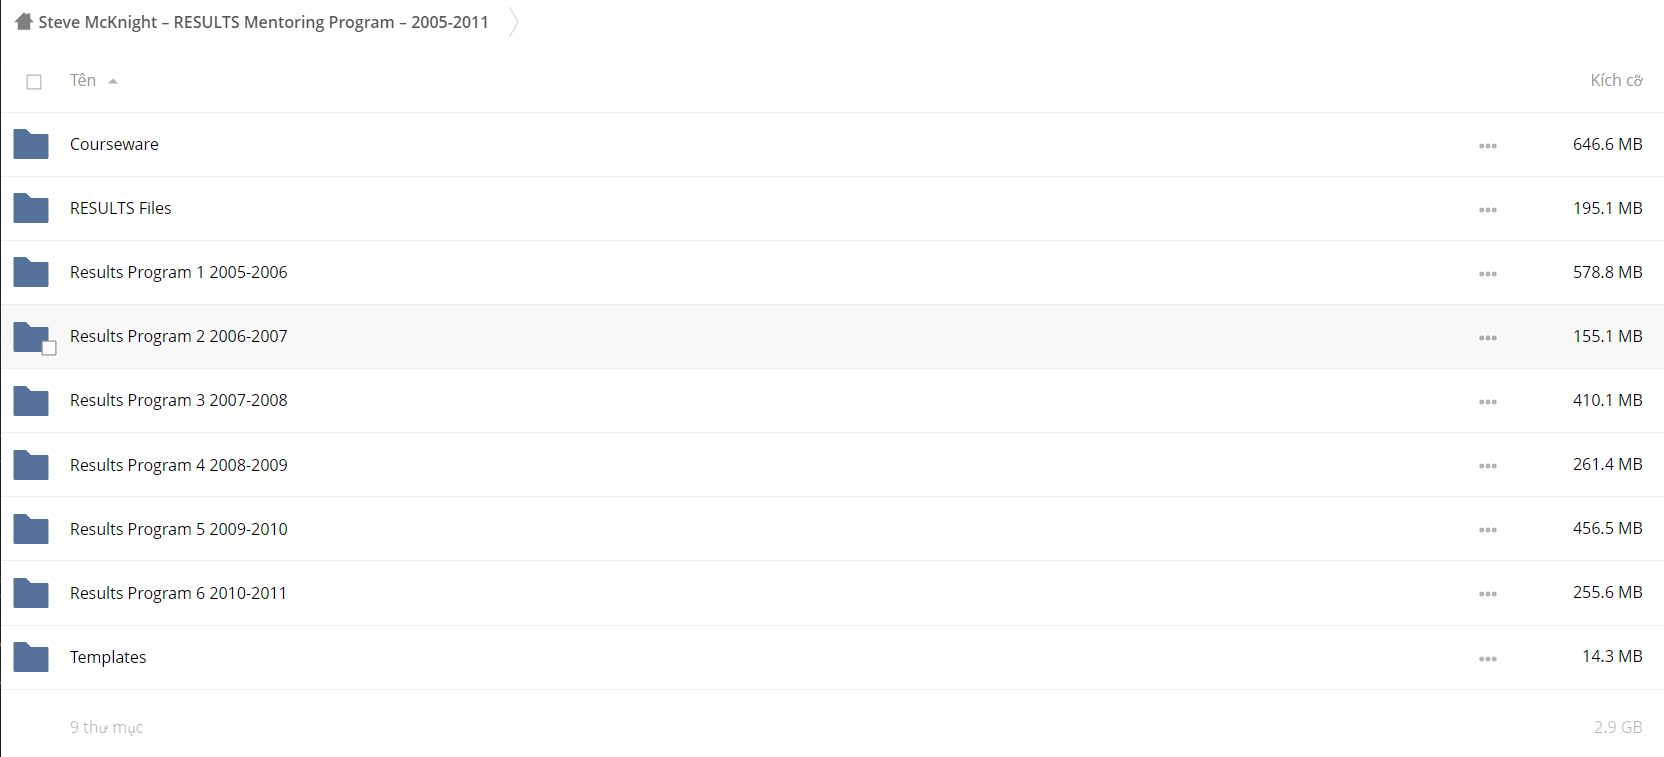The height and width of the screenshot is (757, 1664).
Task: Open more options for RESULTS Files folder
Action: click(1488, 210)
